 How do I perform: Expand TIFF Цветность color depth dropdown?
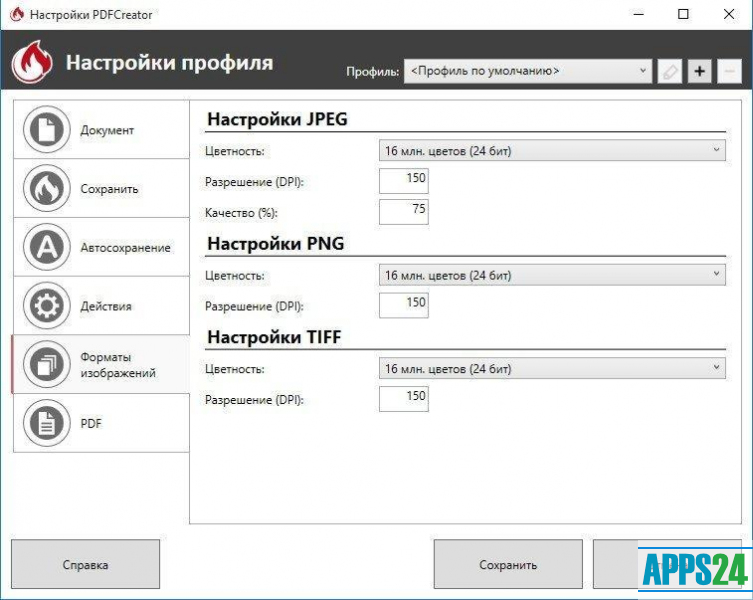(552, 368)
